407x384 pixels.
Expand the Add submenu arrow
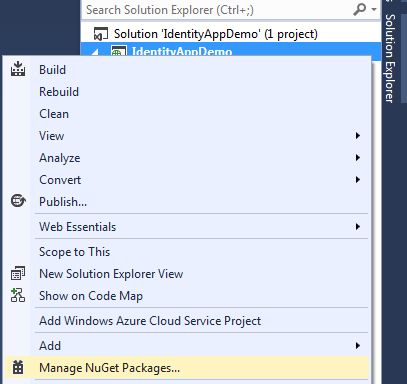[x=358, y=345]
